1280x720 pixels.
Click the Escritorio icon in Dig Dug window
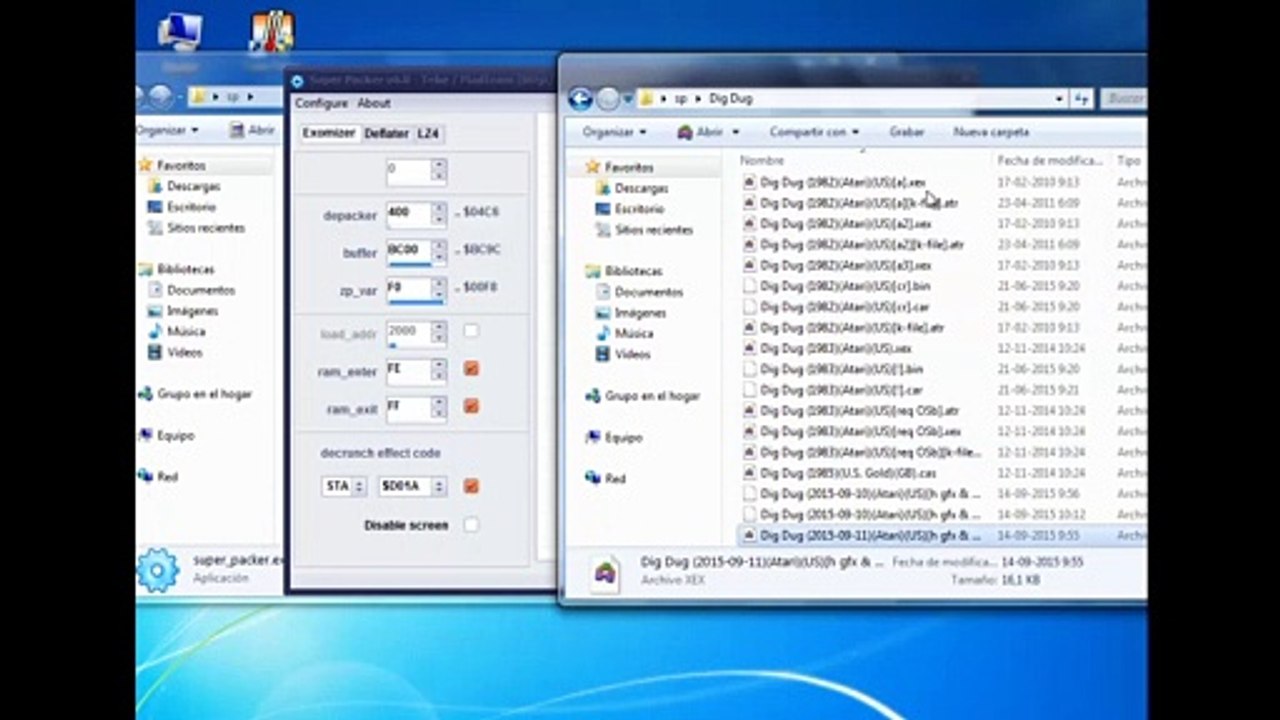[602, 209]
